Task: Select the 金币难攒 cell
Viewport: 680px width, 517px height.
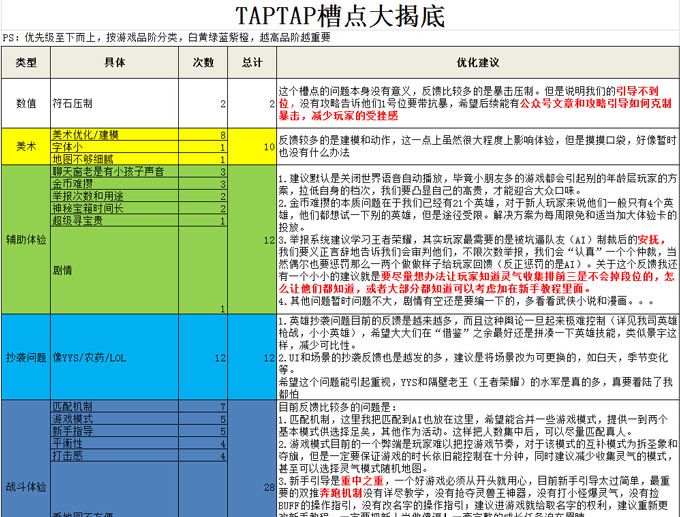Action: pyautogui.click(x=114, y=183)
